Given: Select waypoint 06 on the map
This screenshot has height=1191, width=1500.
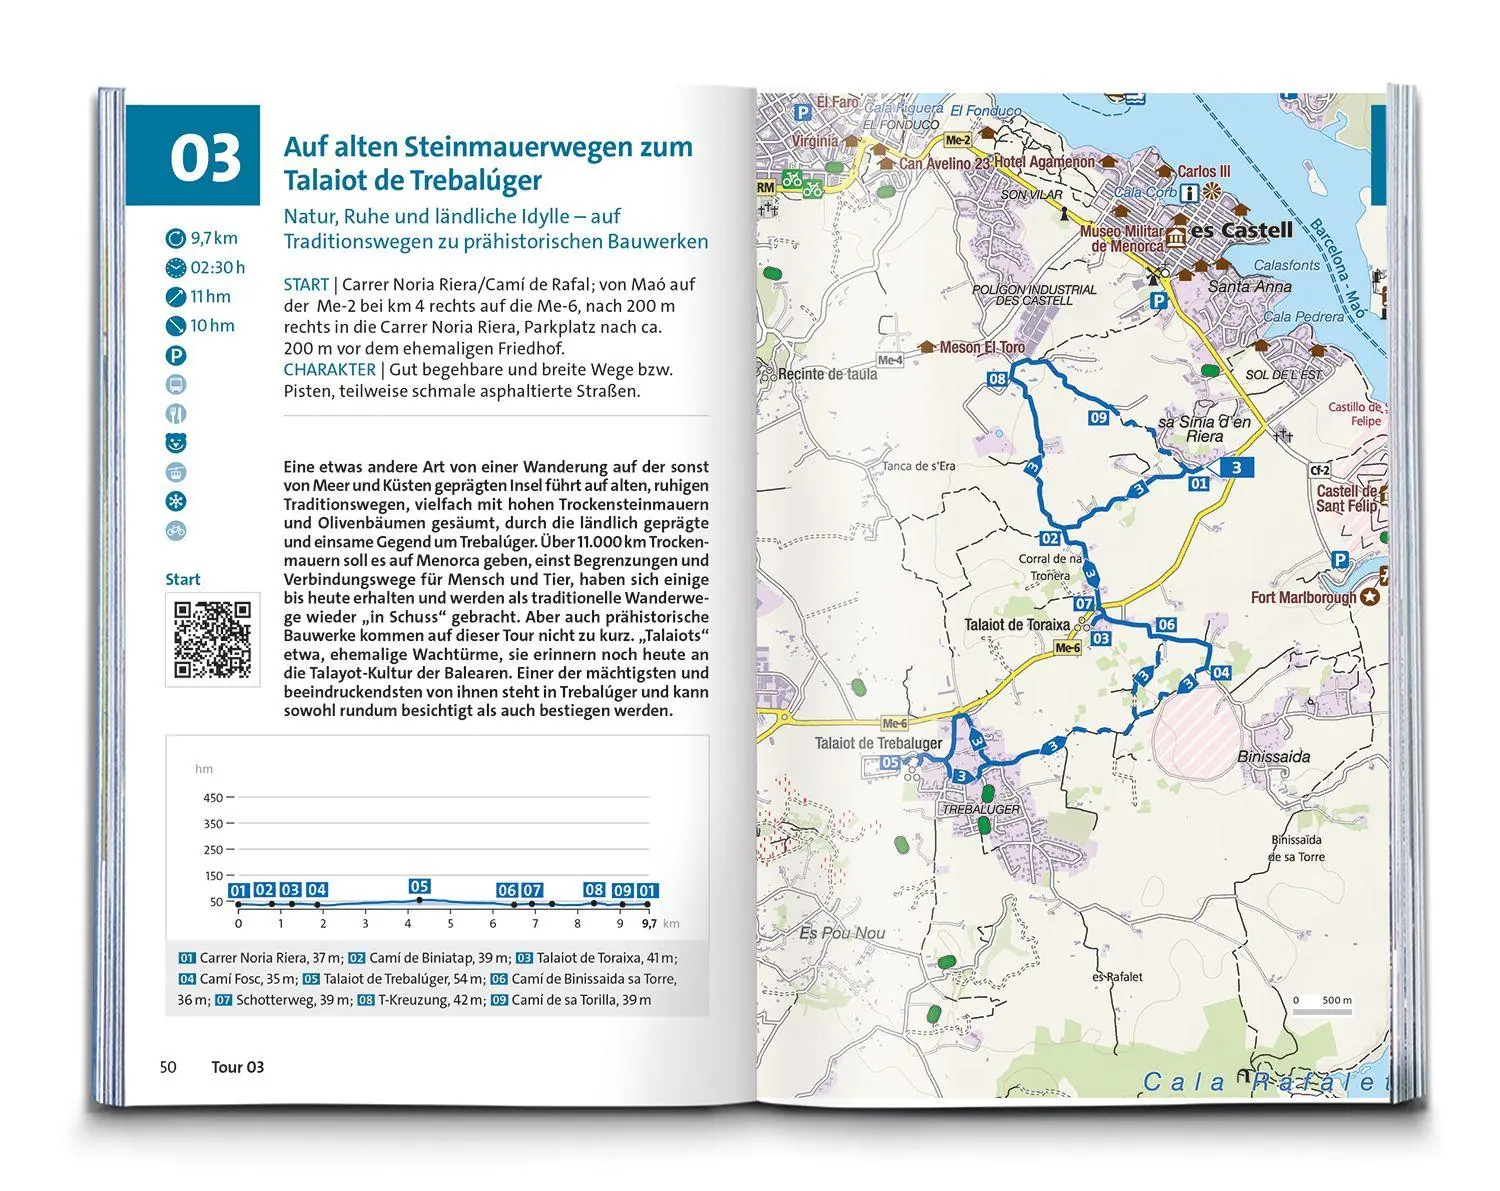Looking at the screenshot, I should click(x=1166, y=624).
